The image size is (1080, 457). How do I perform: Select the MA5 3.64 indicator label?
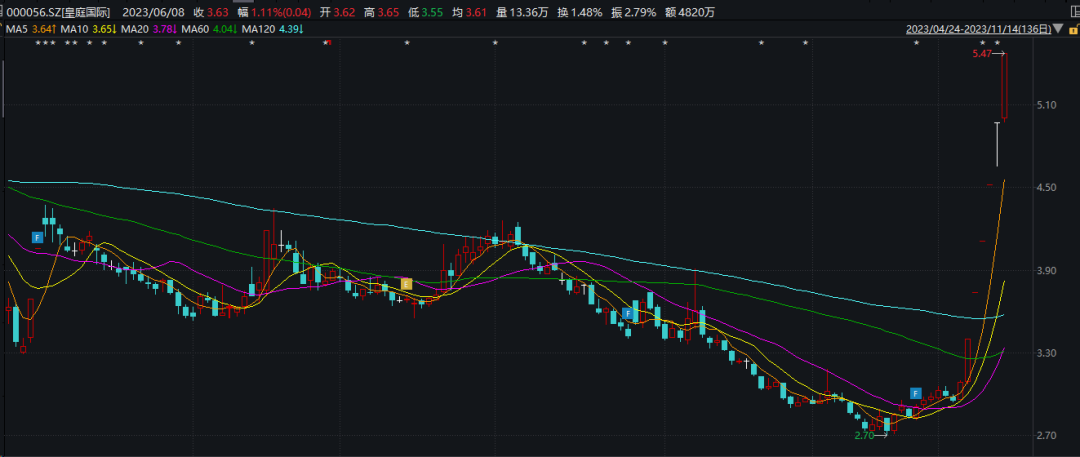[x=31, y=29]
